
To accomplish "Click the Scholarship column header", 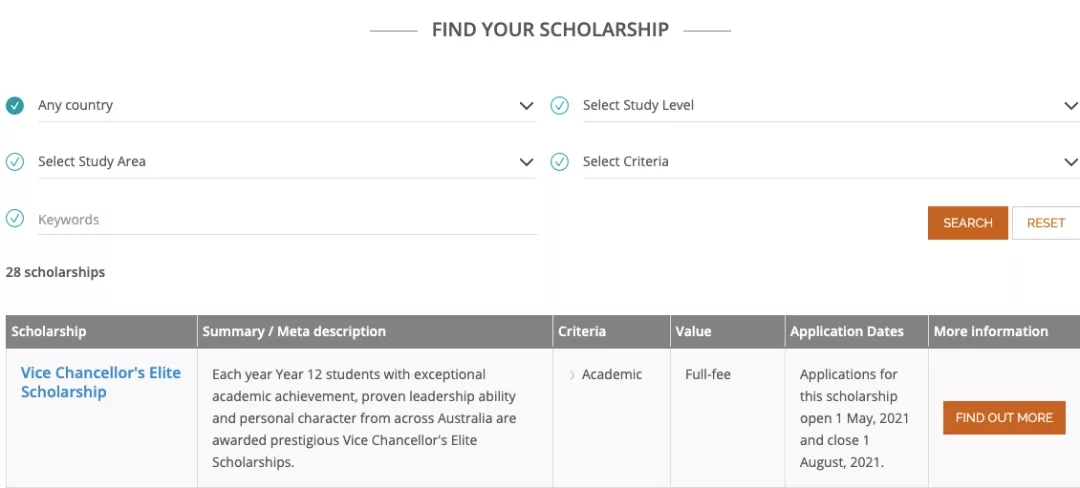I will click(x=49, y=332).
